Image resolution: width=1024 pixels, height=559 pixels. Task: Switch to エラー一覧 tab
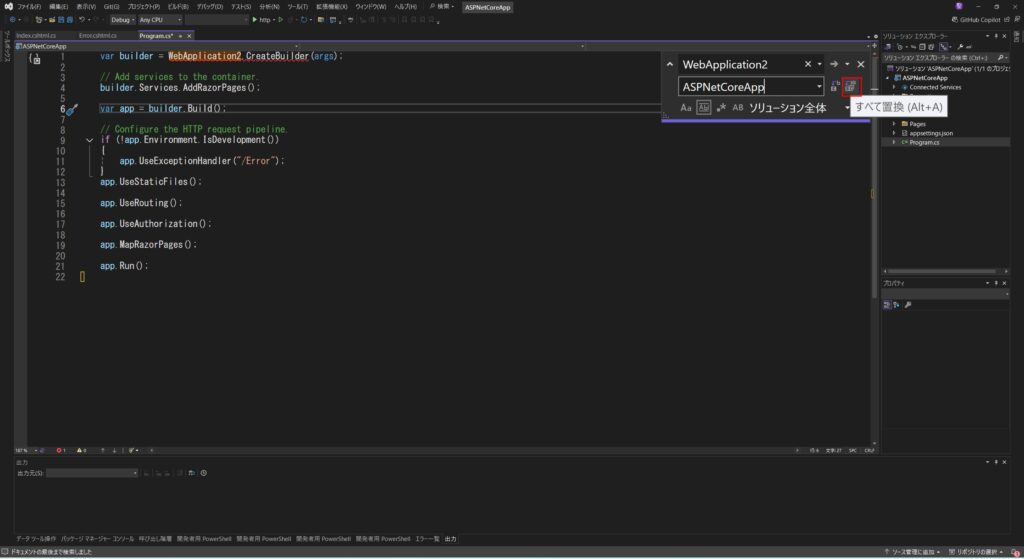[x=427, y=539]
